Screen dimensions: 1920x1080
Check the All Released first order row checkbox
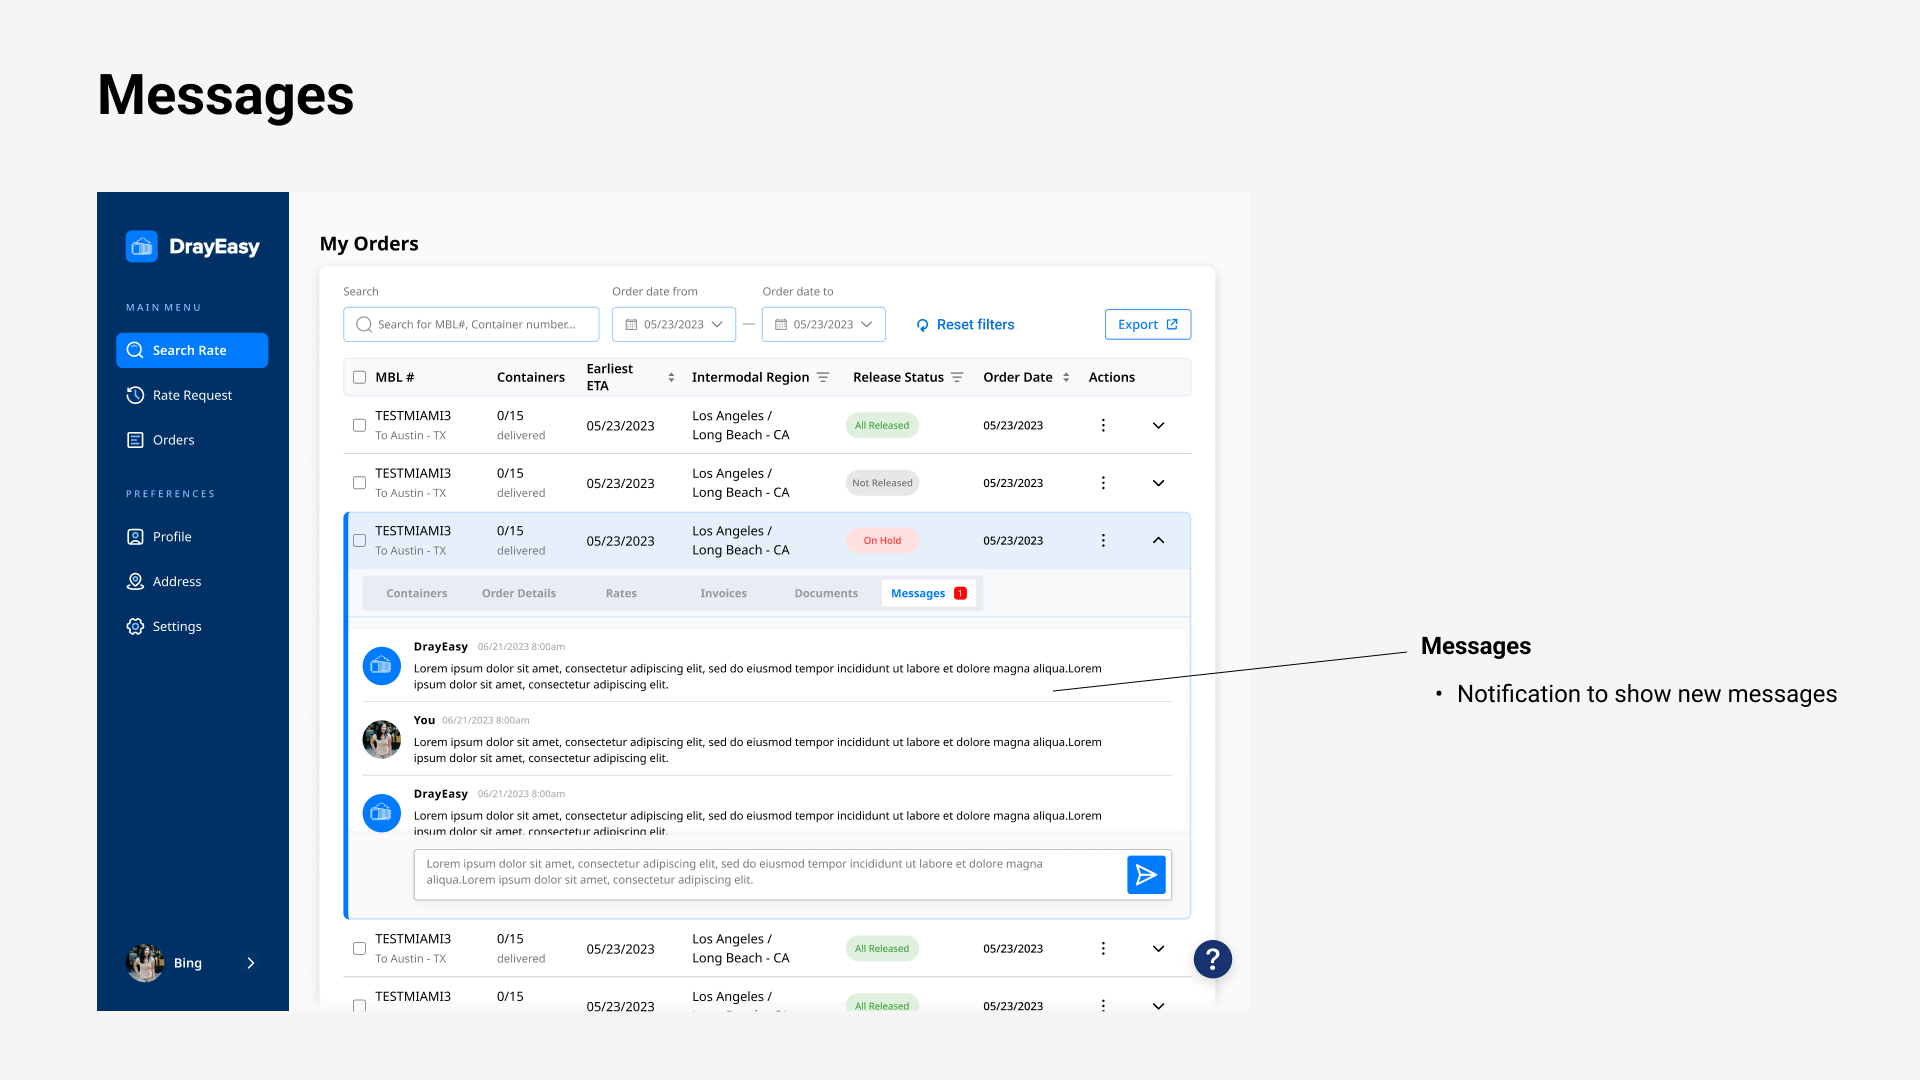click(359, 425)
